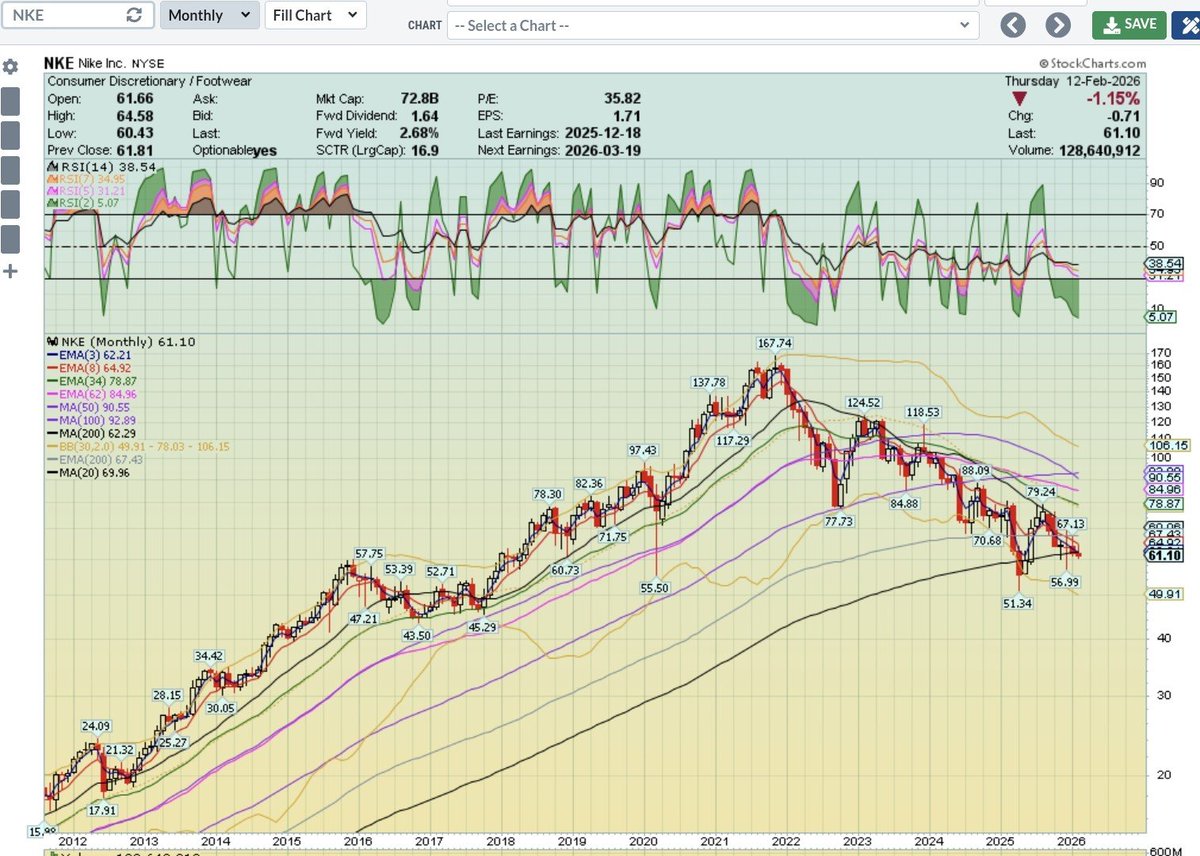Click the -1.15% change value
The image size is (1200, 856).
1113,98
